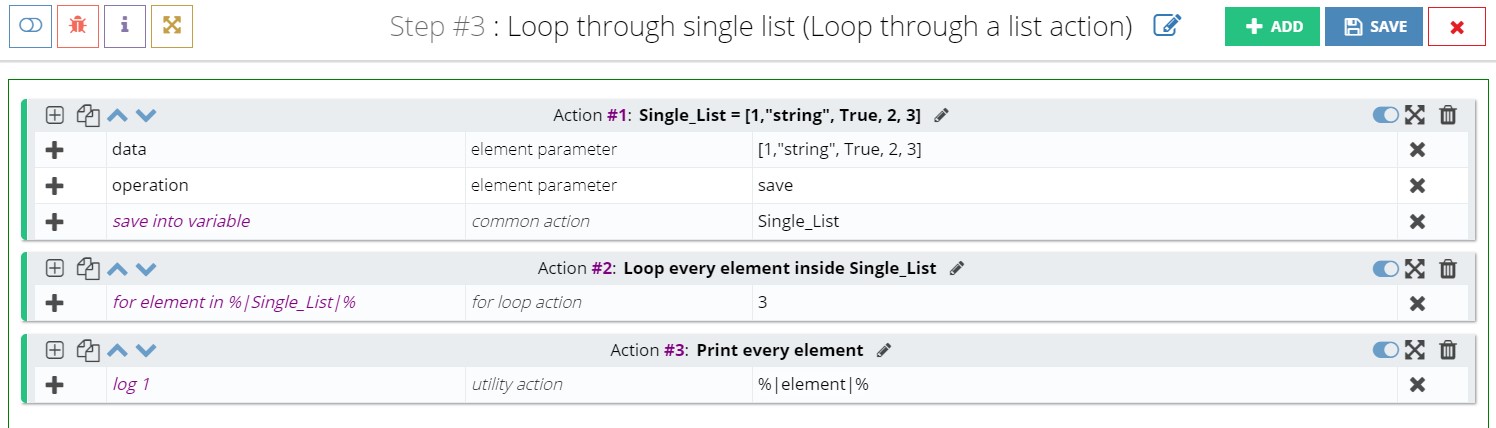Viewport: 1496px width, 428px height.
Task: Turn off Action #3 toggle switch
Action: pyautogui.click(x=1386, y=350)
